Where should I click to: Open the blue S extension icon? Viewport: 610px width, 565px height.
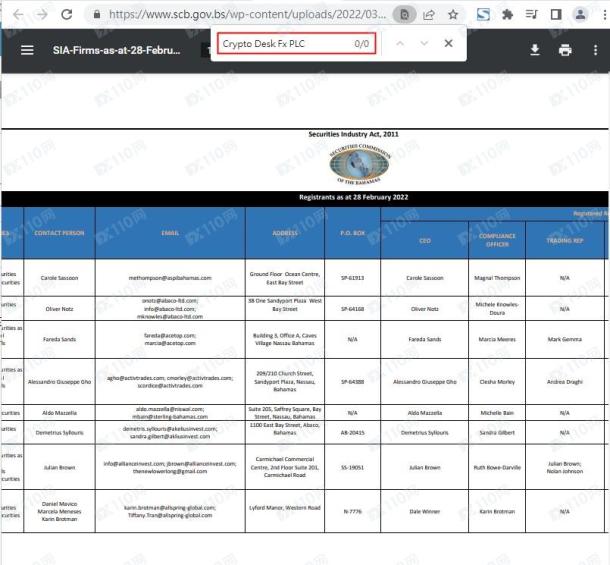click(x=483, y=15)
